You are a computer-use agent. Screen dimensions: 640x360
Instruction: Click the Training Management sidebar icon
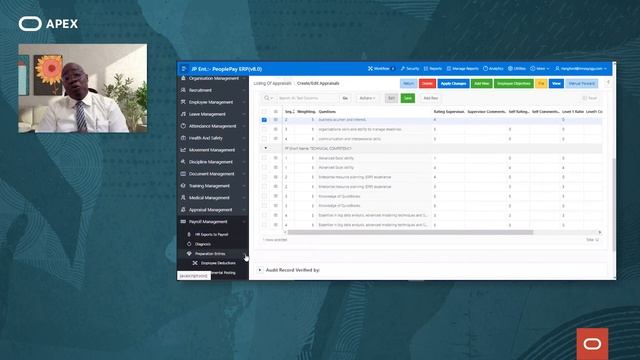[x=183, y=186]
